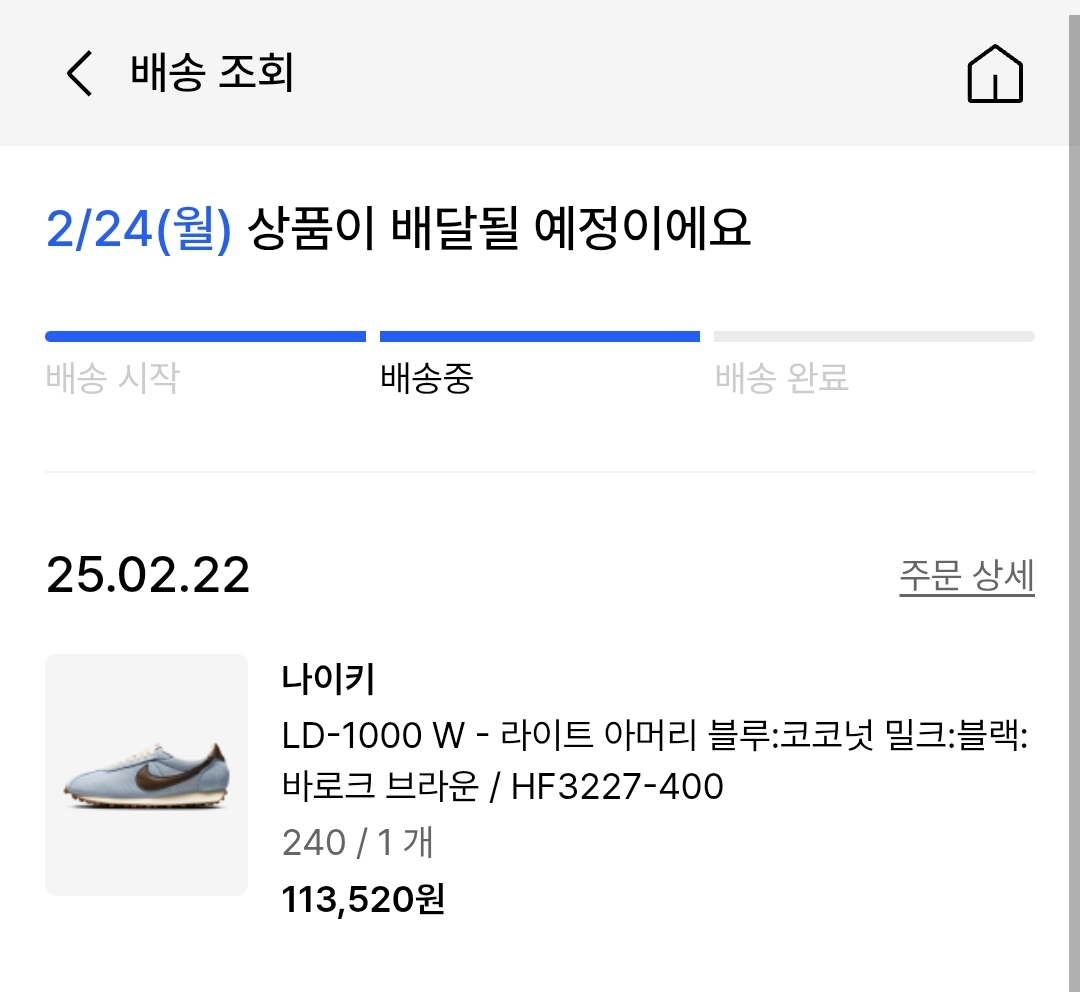Tap the 상품이 배달될 예정이에요 headline
1080x992 pixels.
pos(498,230)
